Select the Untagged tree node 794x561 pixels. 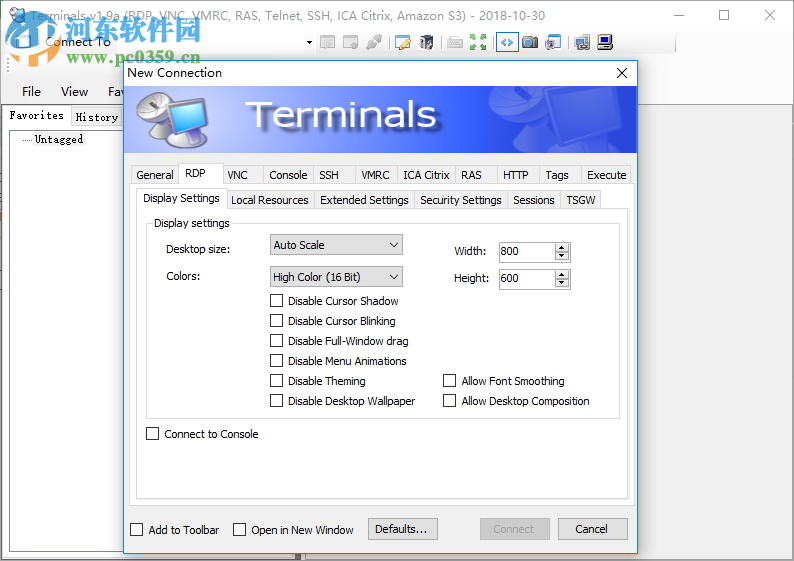click(x=59, y=139)
